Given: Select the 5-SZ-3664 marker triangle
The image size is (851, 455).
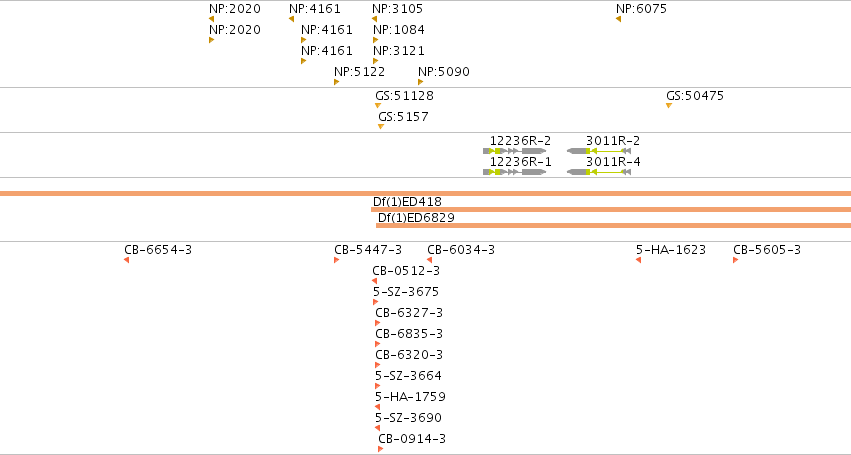Looking at the screenshot, I should pyautogui.click(x=378, y=386).
